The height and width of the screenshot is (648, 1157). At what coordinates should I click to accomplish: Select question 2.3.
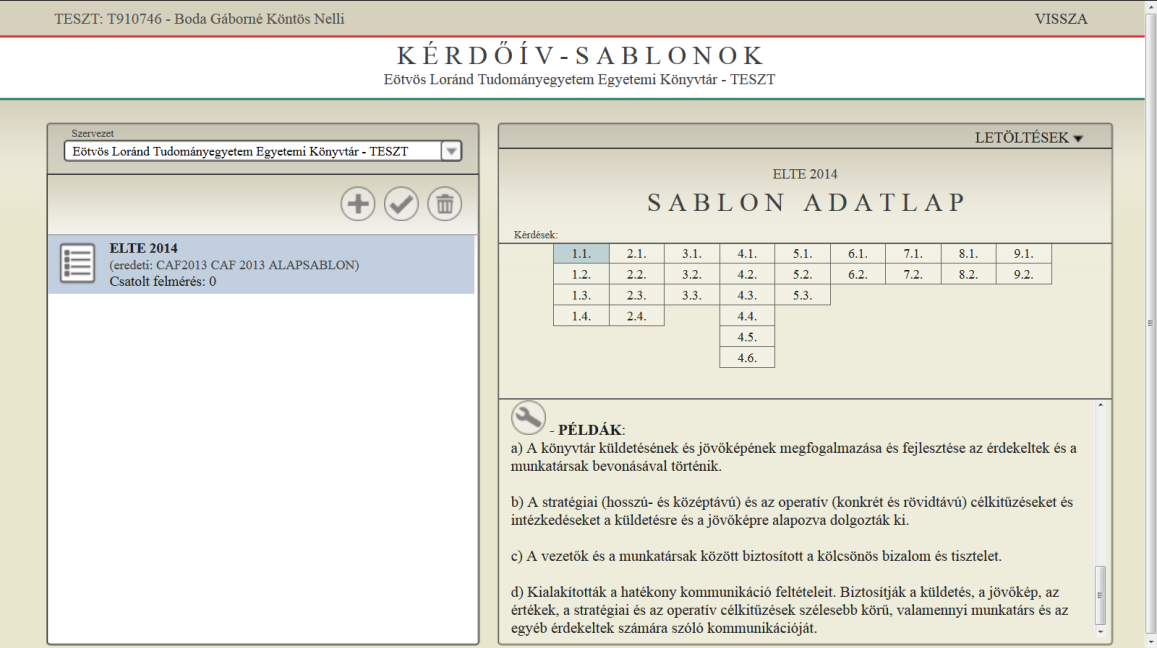(637, 295)
